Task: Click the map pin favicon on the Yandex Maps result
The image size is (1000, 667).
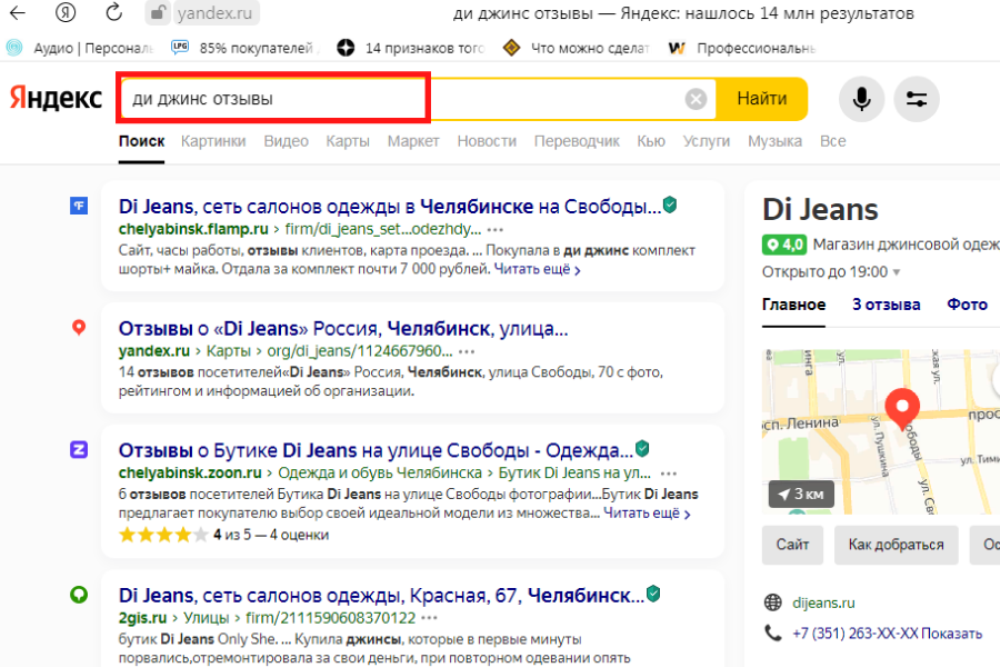Action: click(x=79, y=326)
